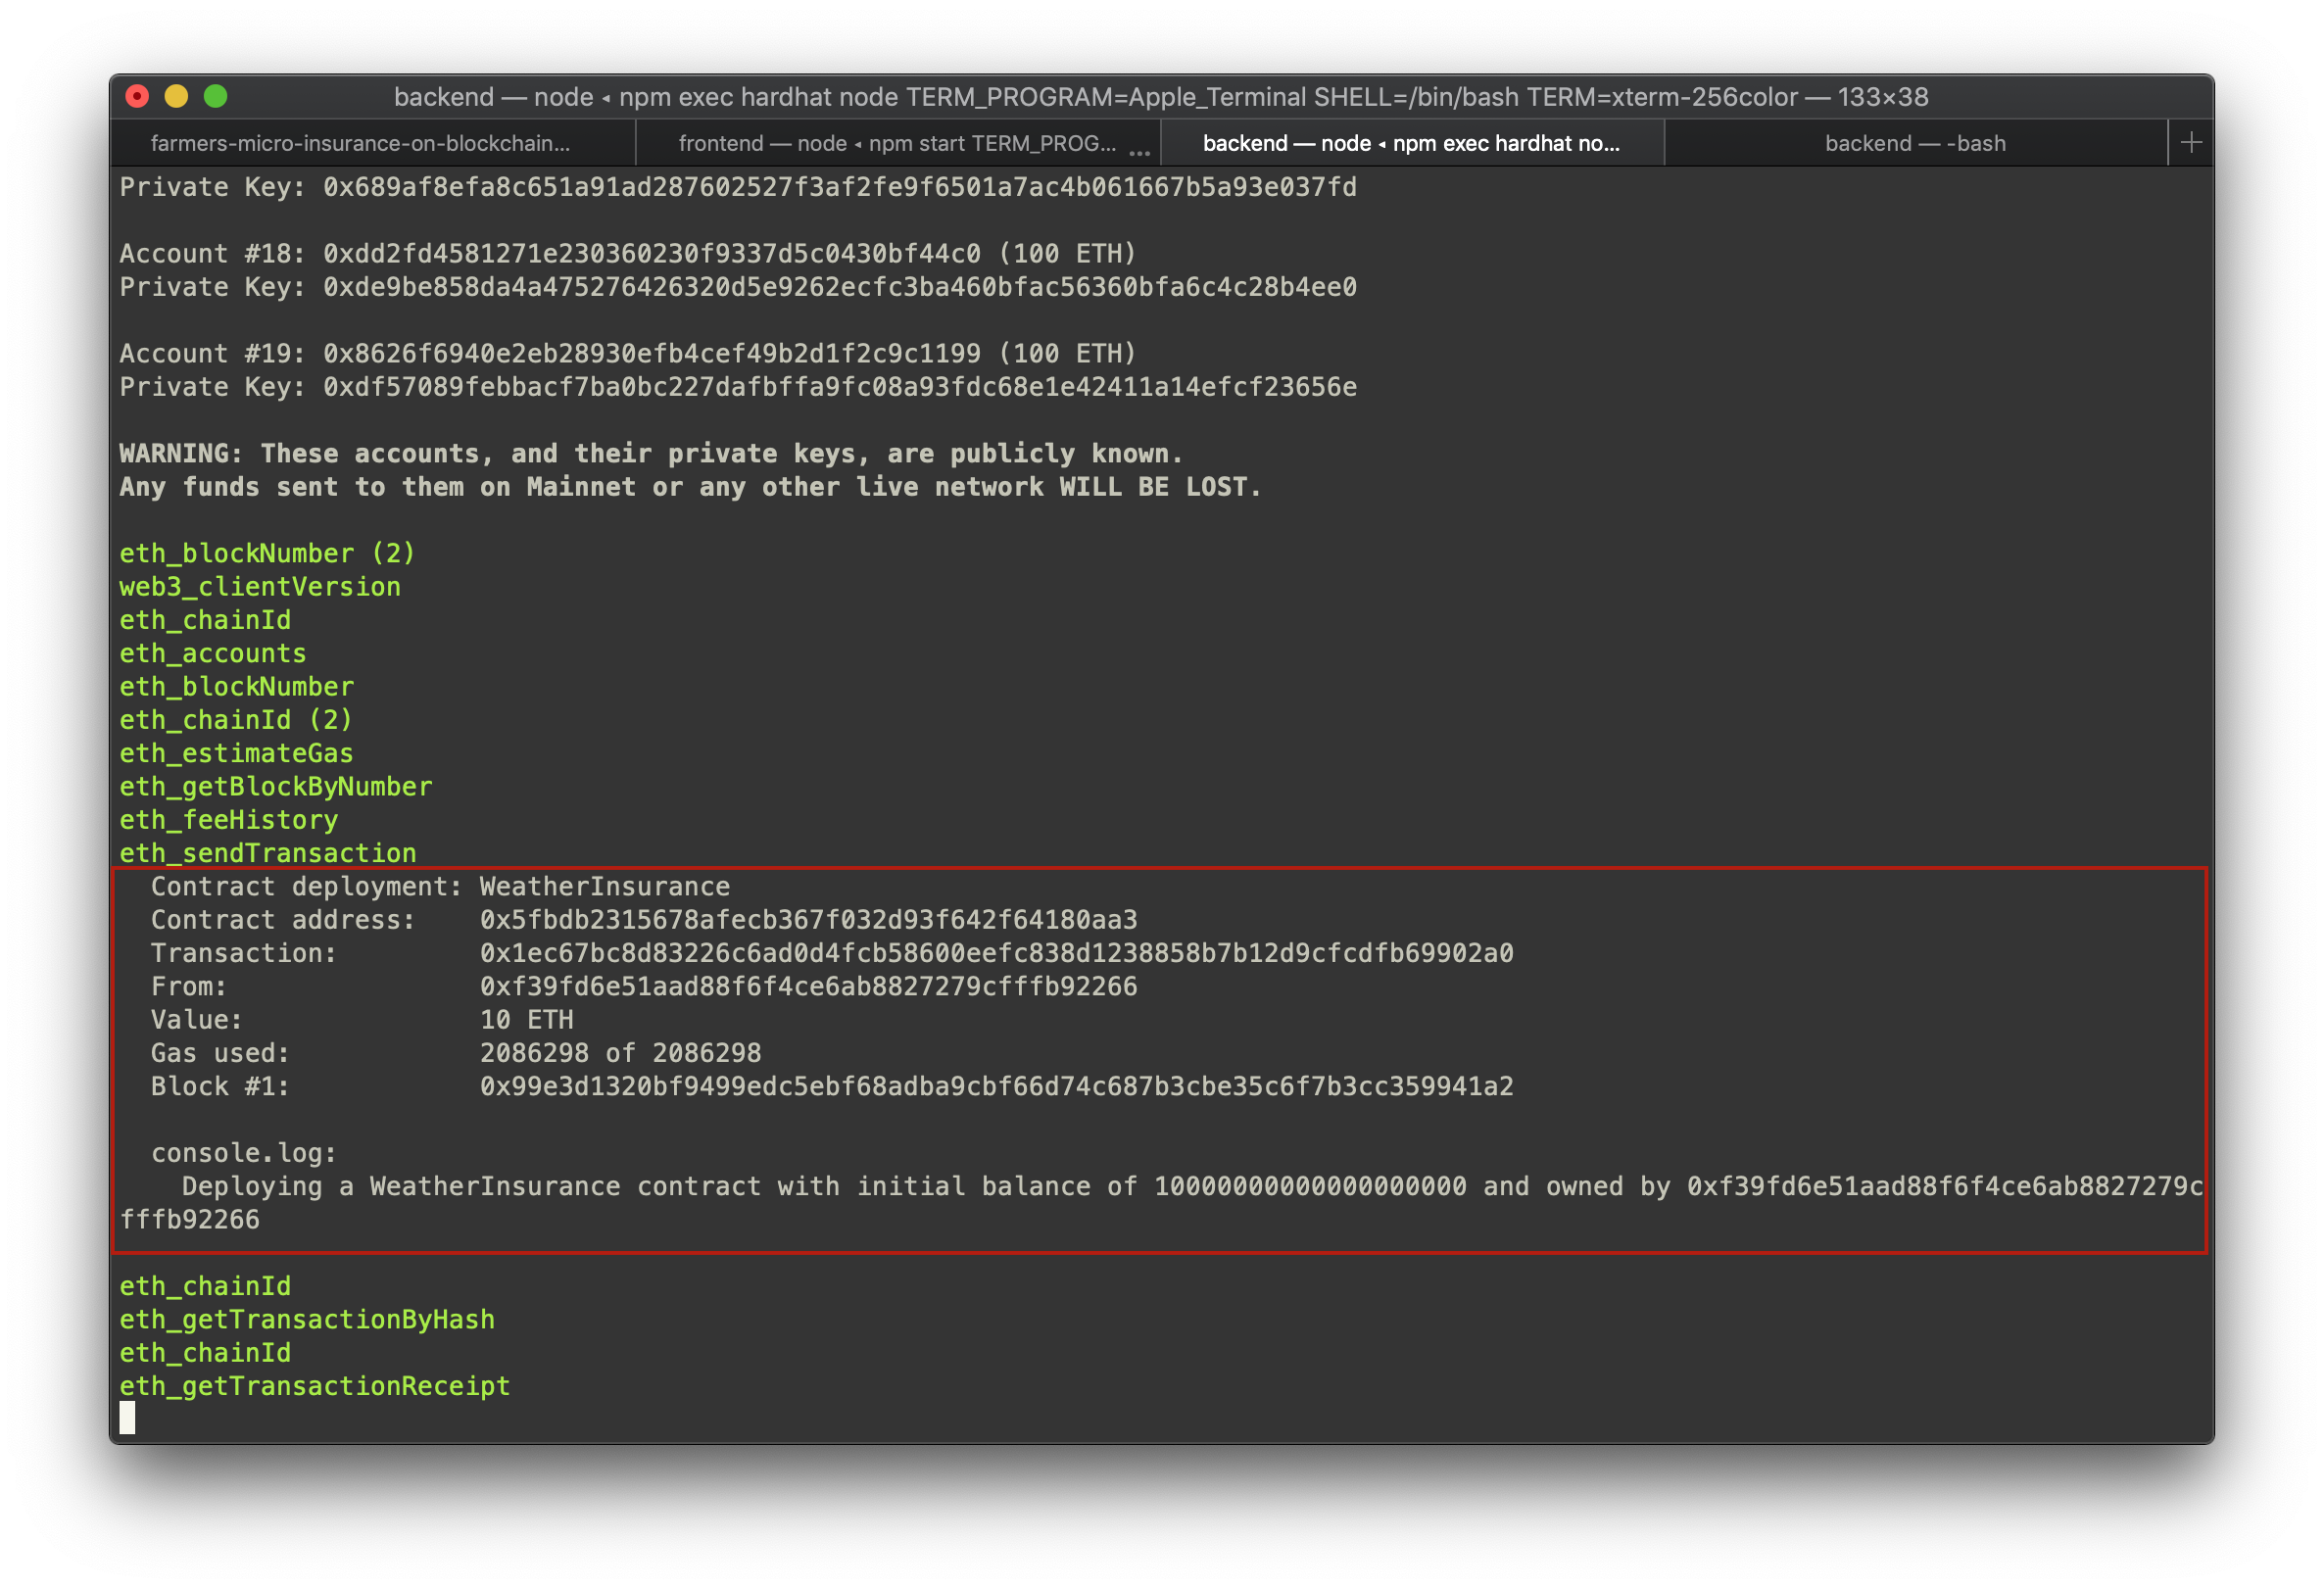Switch to the frontend npm start tab
Screen dimensions: 2324x1589
[897, 143]
